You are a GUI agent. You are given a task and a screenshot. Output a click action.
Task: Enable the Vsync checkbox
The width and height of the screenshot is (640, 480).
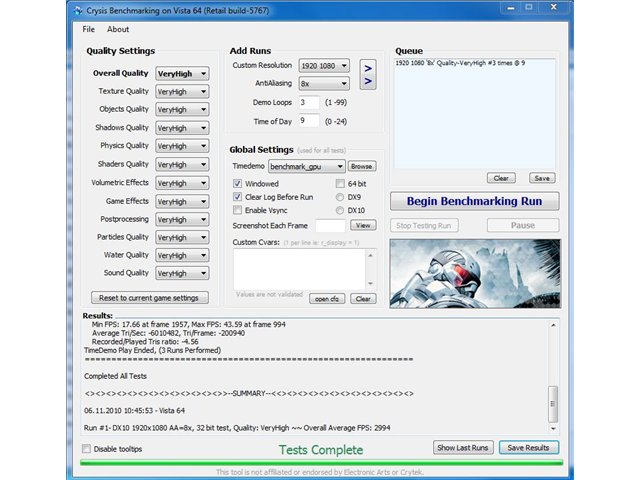237,210
